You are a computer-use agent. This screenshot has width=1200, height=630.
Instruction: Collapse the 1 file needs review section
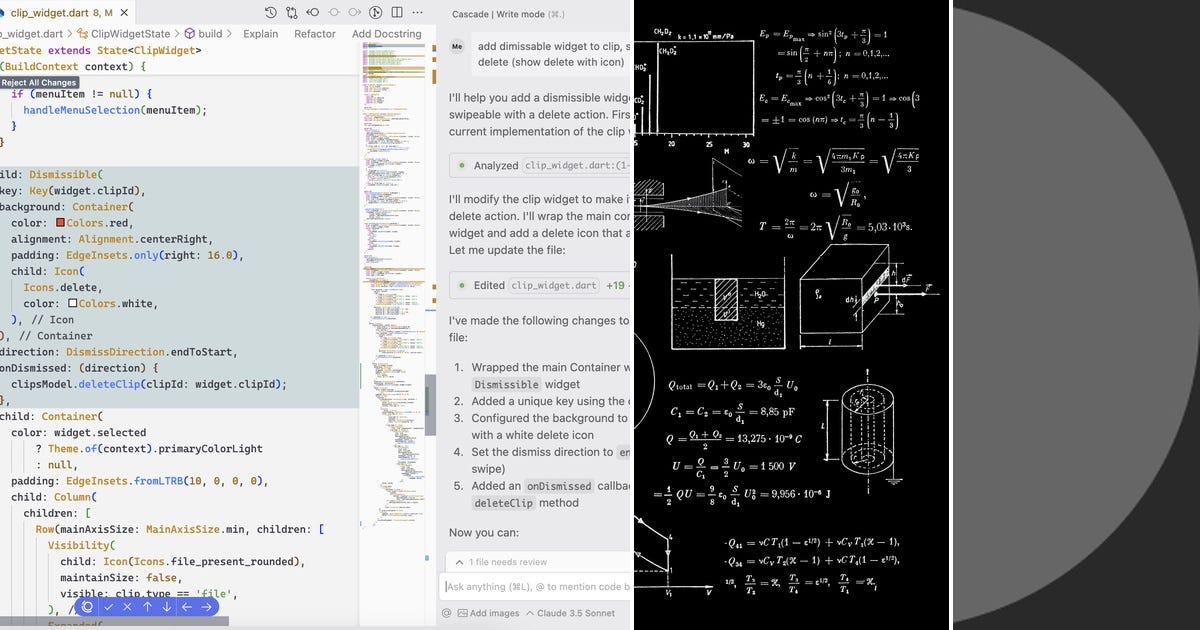[459, 561]
